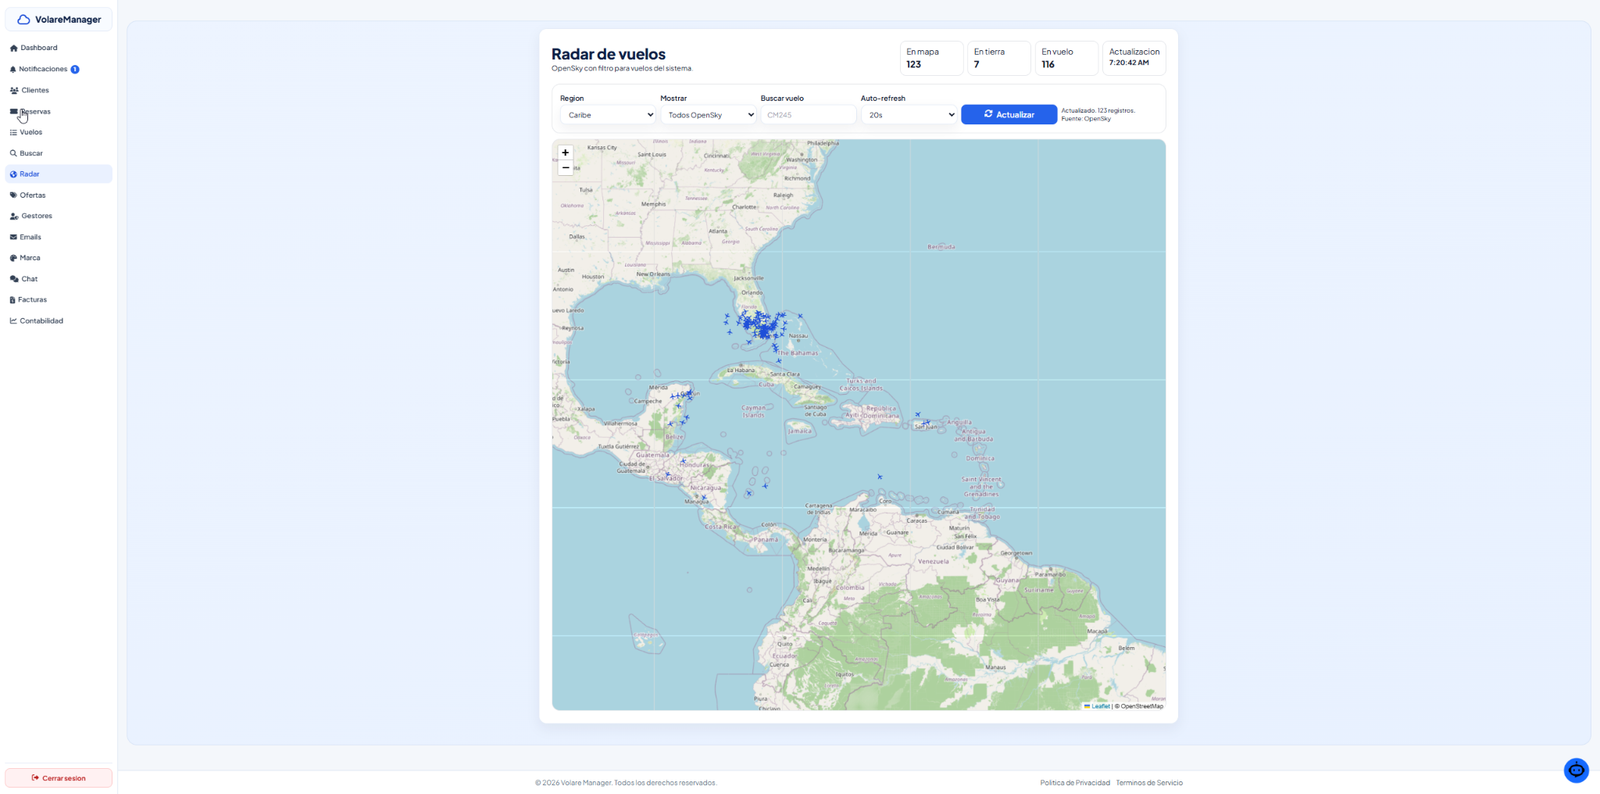
Task: Click the En tierra 7 stat card
Action: pos(999,58)
